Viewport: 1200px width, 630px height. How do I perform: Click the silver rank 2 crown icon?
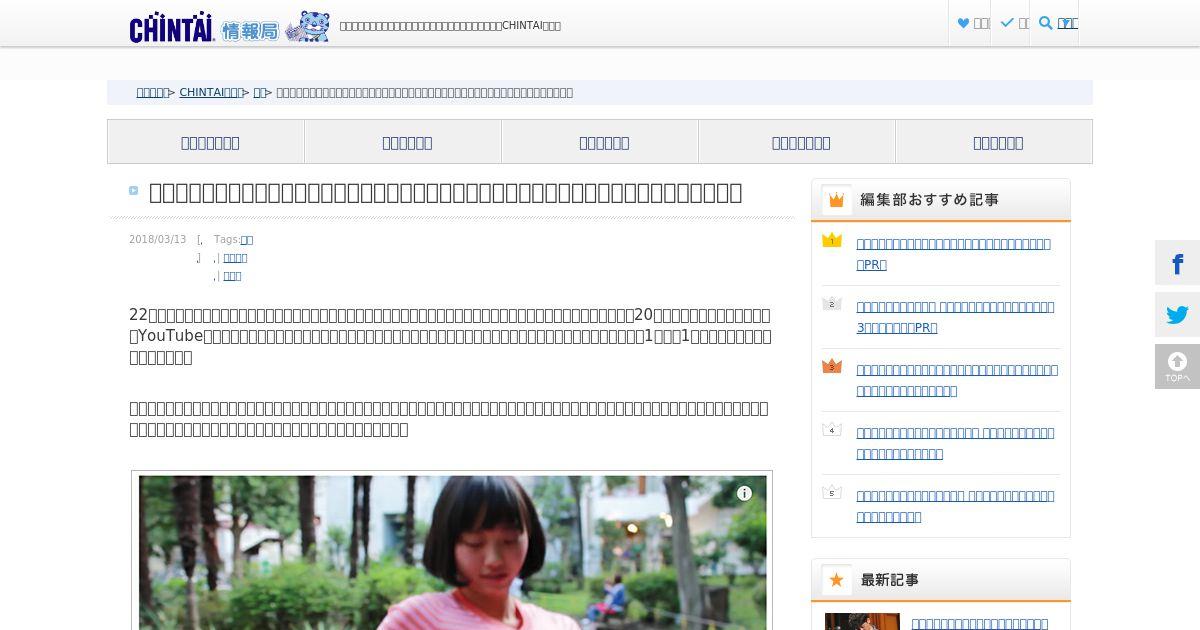(x=832, y=303)
